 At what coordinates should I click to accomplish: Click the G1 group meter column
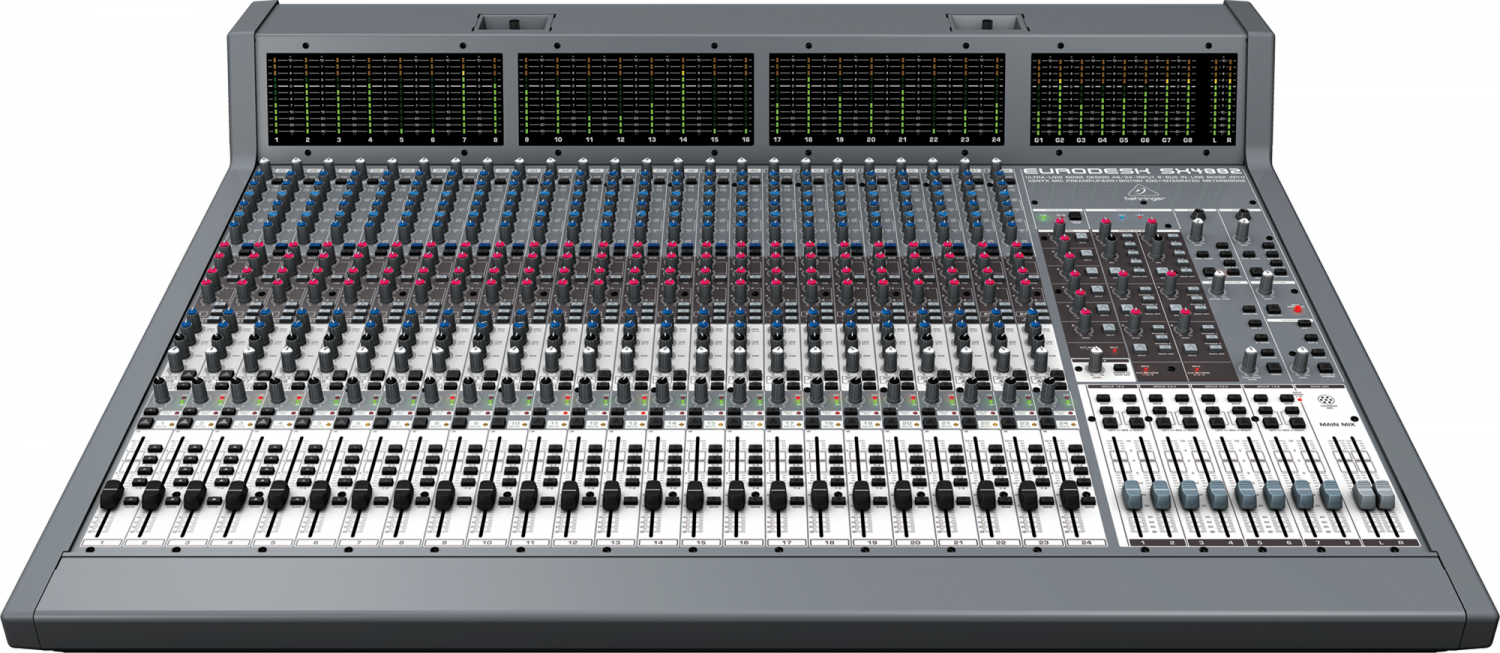tap(1040, 100)
